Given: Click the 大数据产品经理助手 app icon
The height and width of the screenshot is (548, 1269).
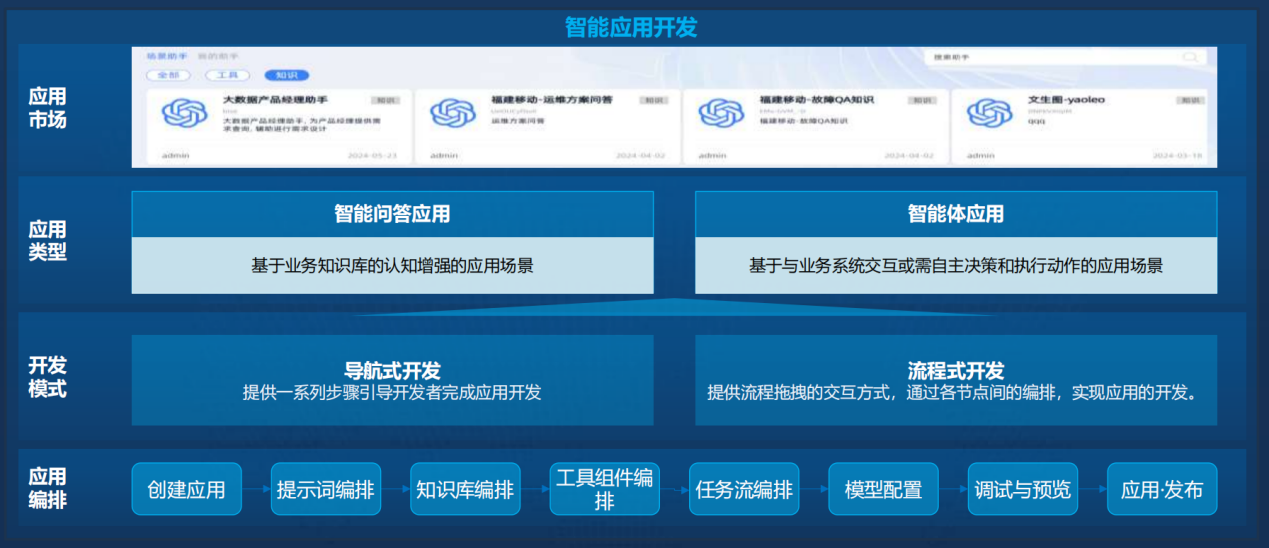Looking at the screenshot, I should tap(183, 113).
